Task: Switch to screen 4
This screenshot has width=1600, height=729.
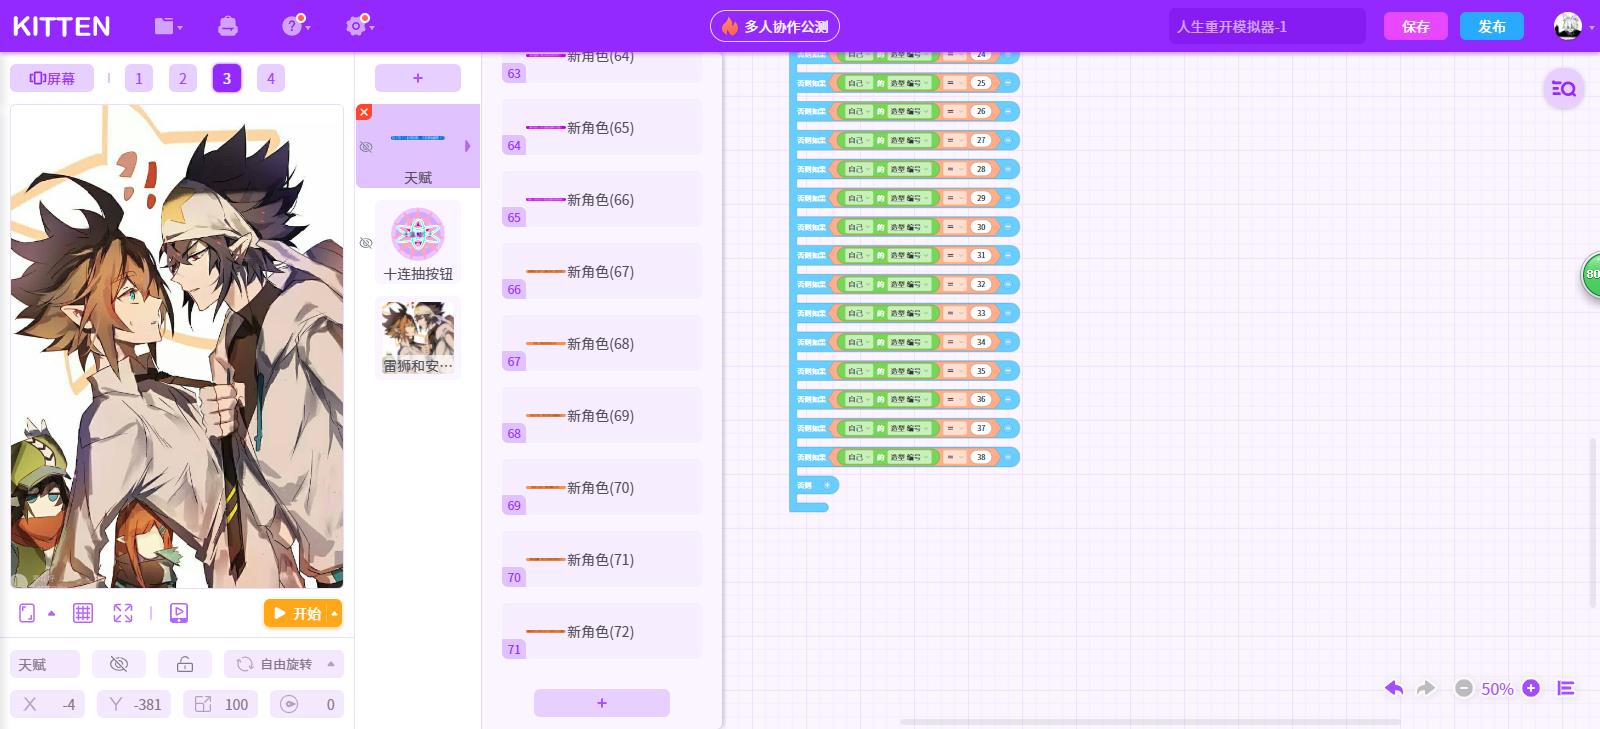Action: [x=271, y=78]
